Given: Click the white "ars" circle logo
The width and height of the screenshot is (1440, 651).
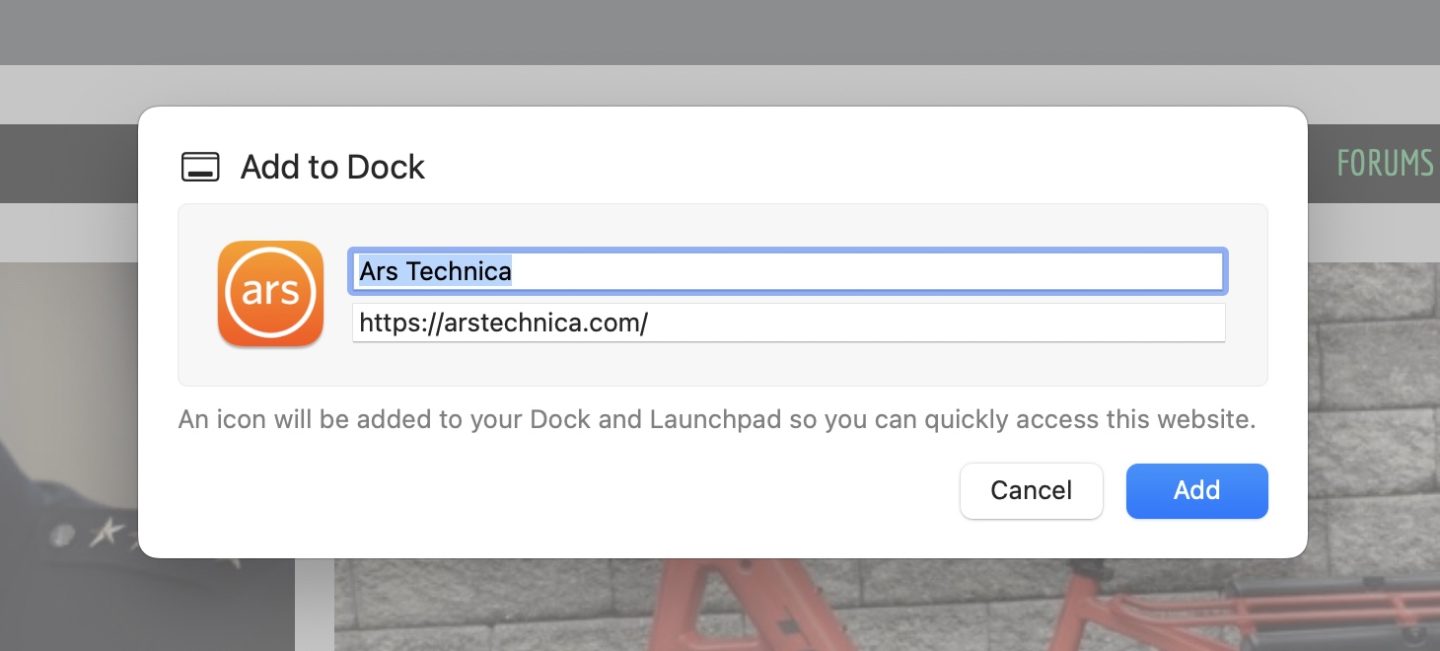Looking at the screenshot, I should pyautogui.click(x=270, y=291).
